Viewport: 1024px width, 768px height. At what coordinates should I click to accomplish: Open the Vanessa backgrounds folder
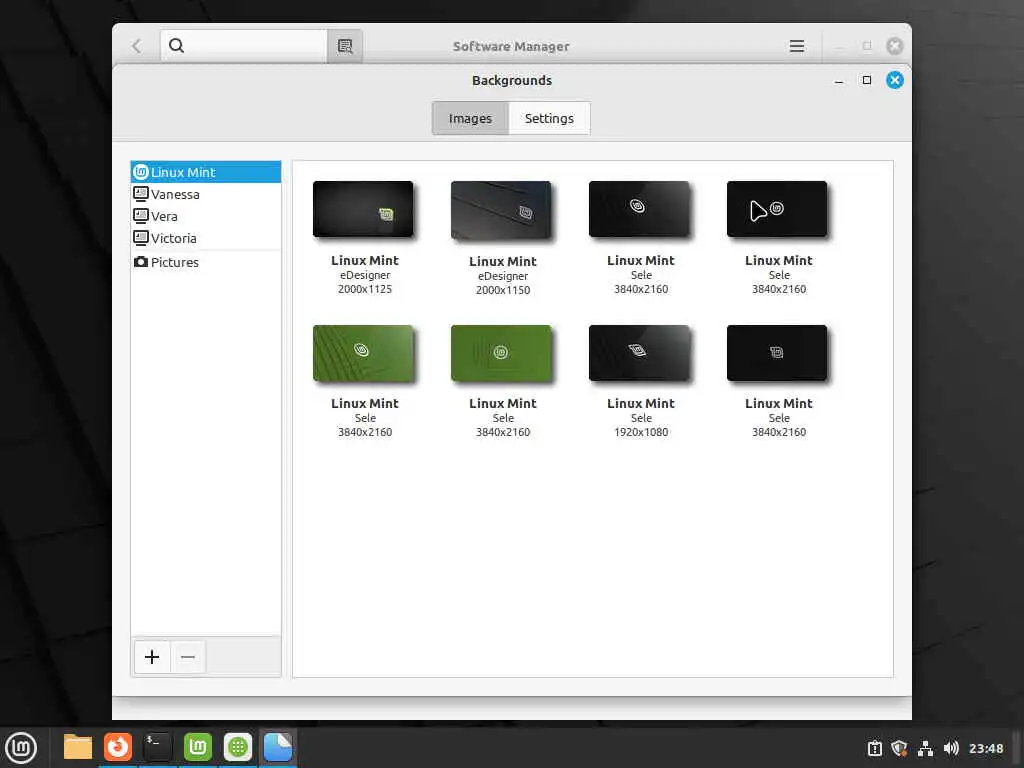pyautogui.click(x=206, y=194)
